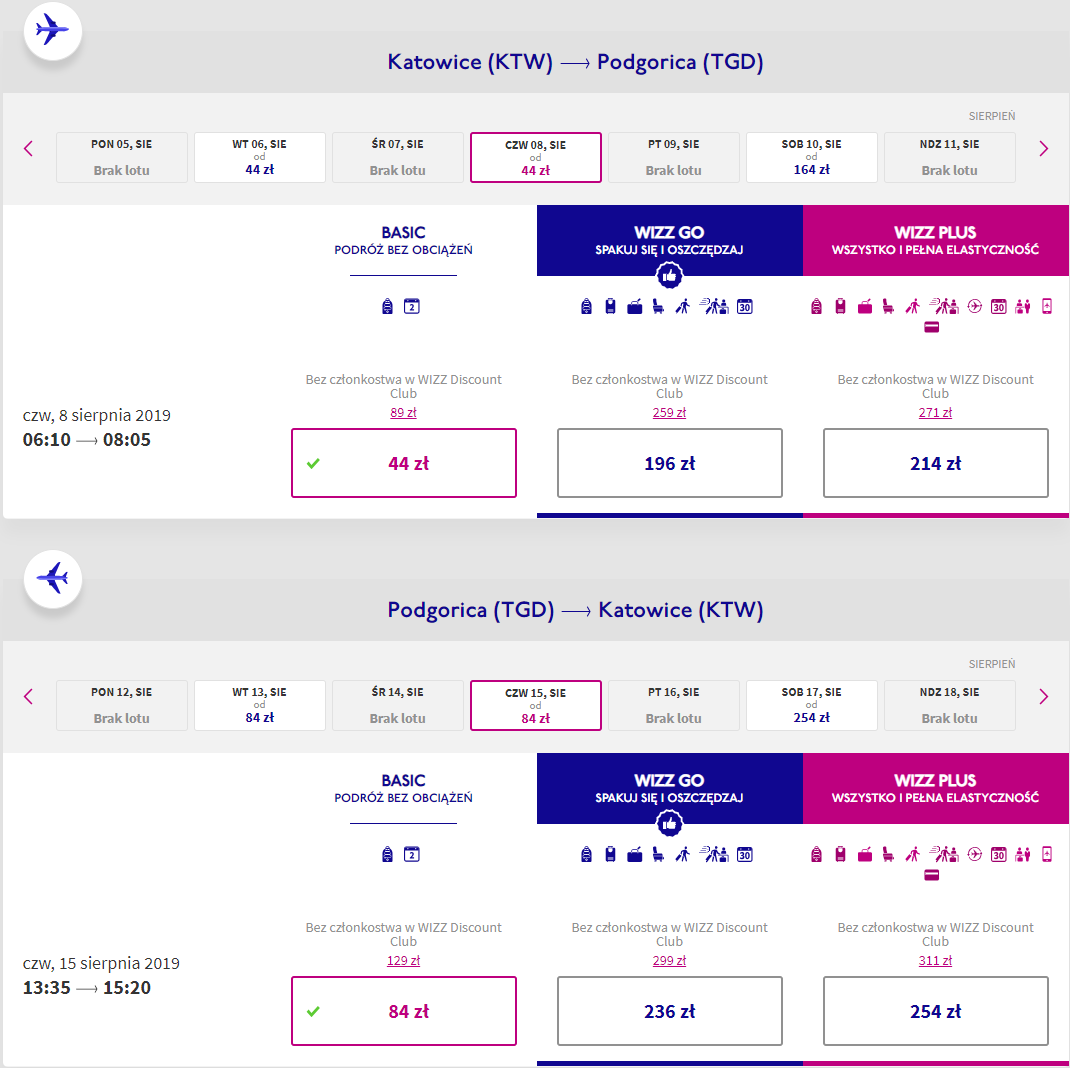This screenshot has height=1068, width=1070.
Task: Click payment card icon in outbound WIZZ PLUS
Action: coord(931,327)
